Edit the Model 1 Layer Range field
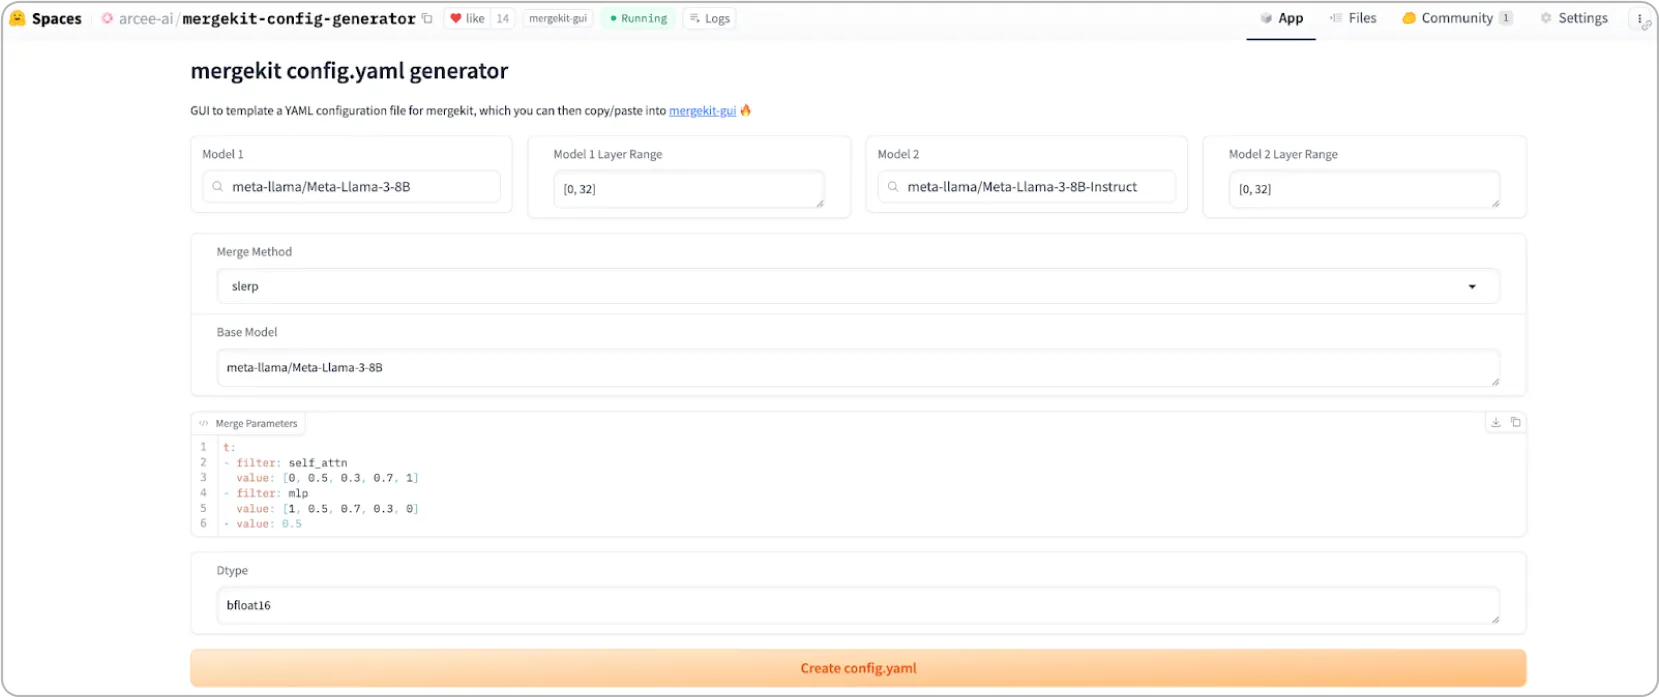The height and width of the screenshot is (697, 1659). tap(689, 189)
